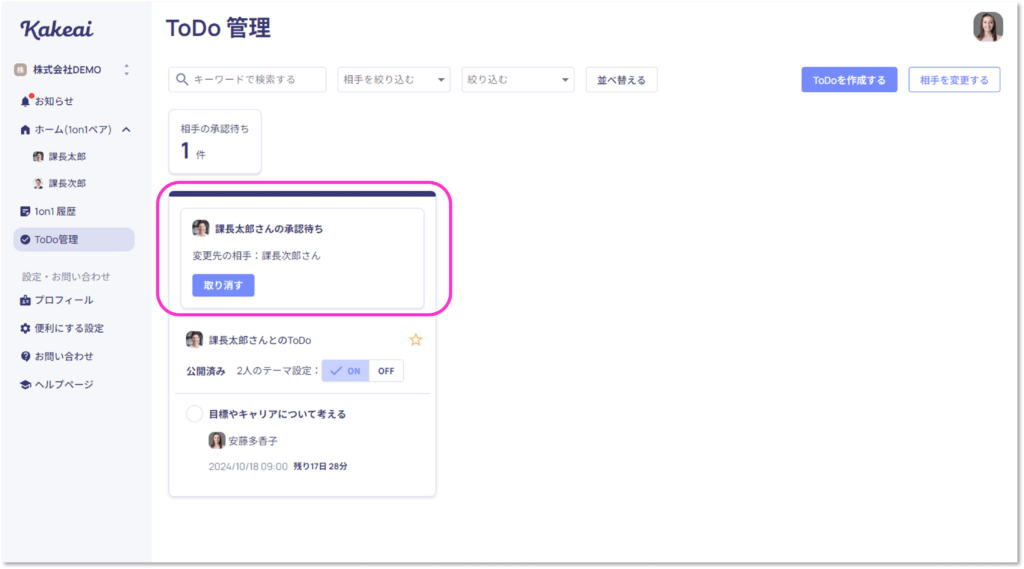Screen dimensions: 1024x569
Task: Click the 1on1 履歴 icon
Action: tap(25, 211)
